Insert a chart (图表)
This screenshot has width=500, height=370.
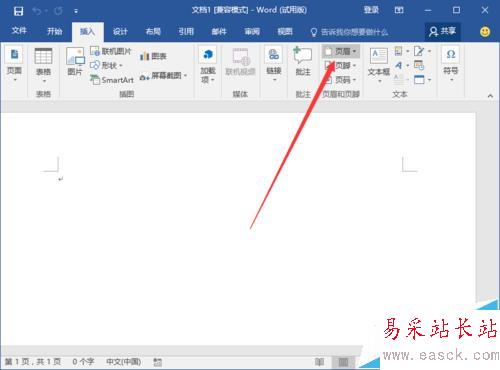click(153, 56)
